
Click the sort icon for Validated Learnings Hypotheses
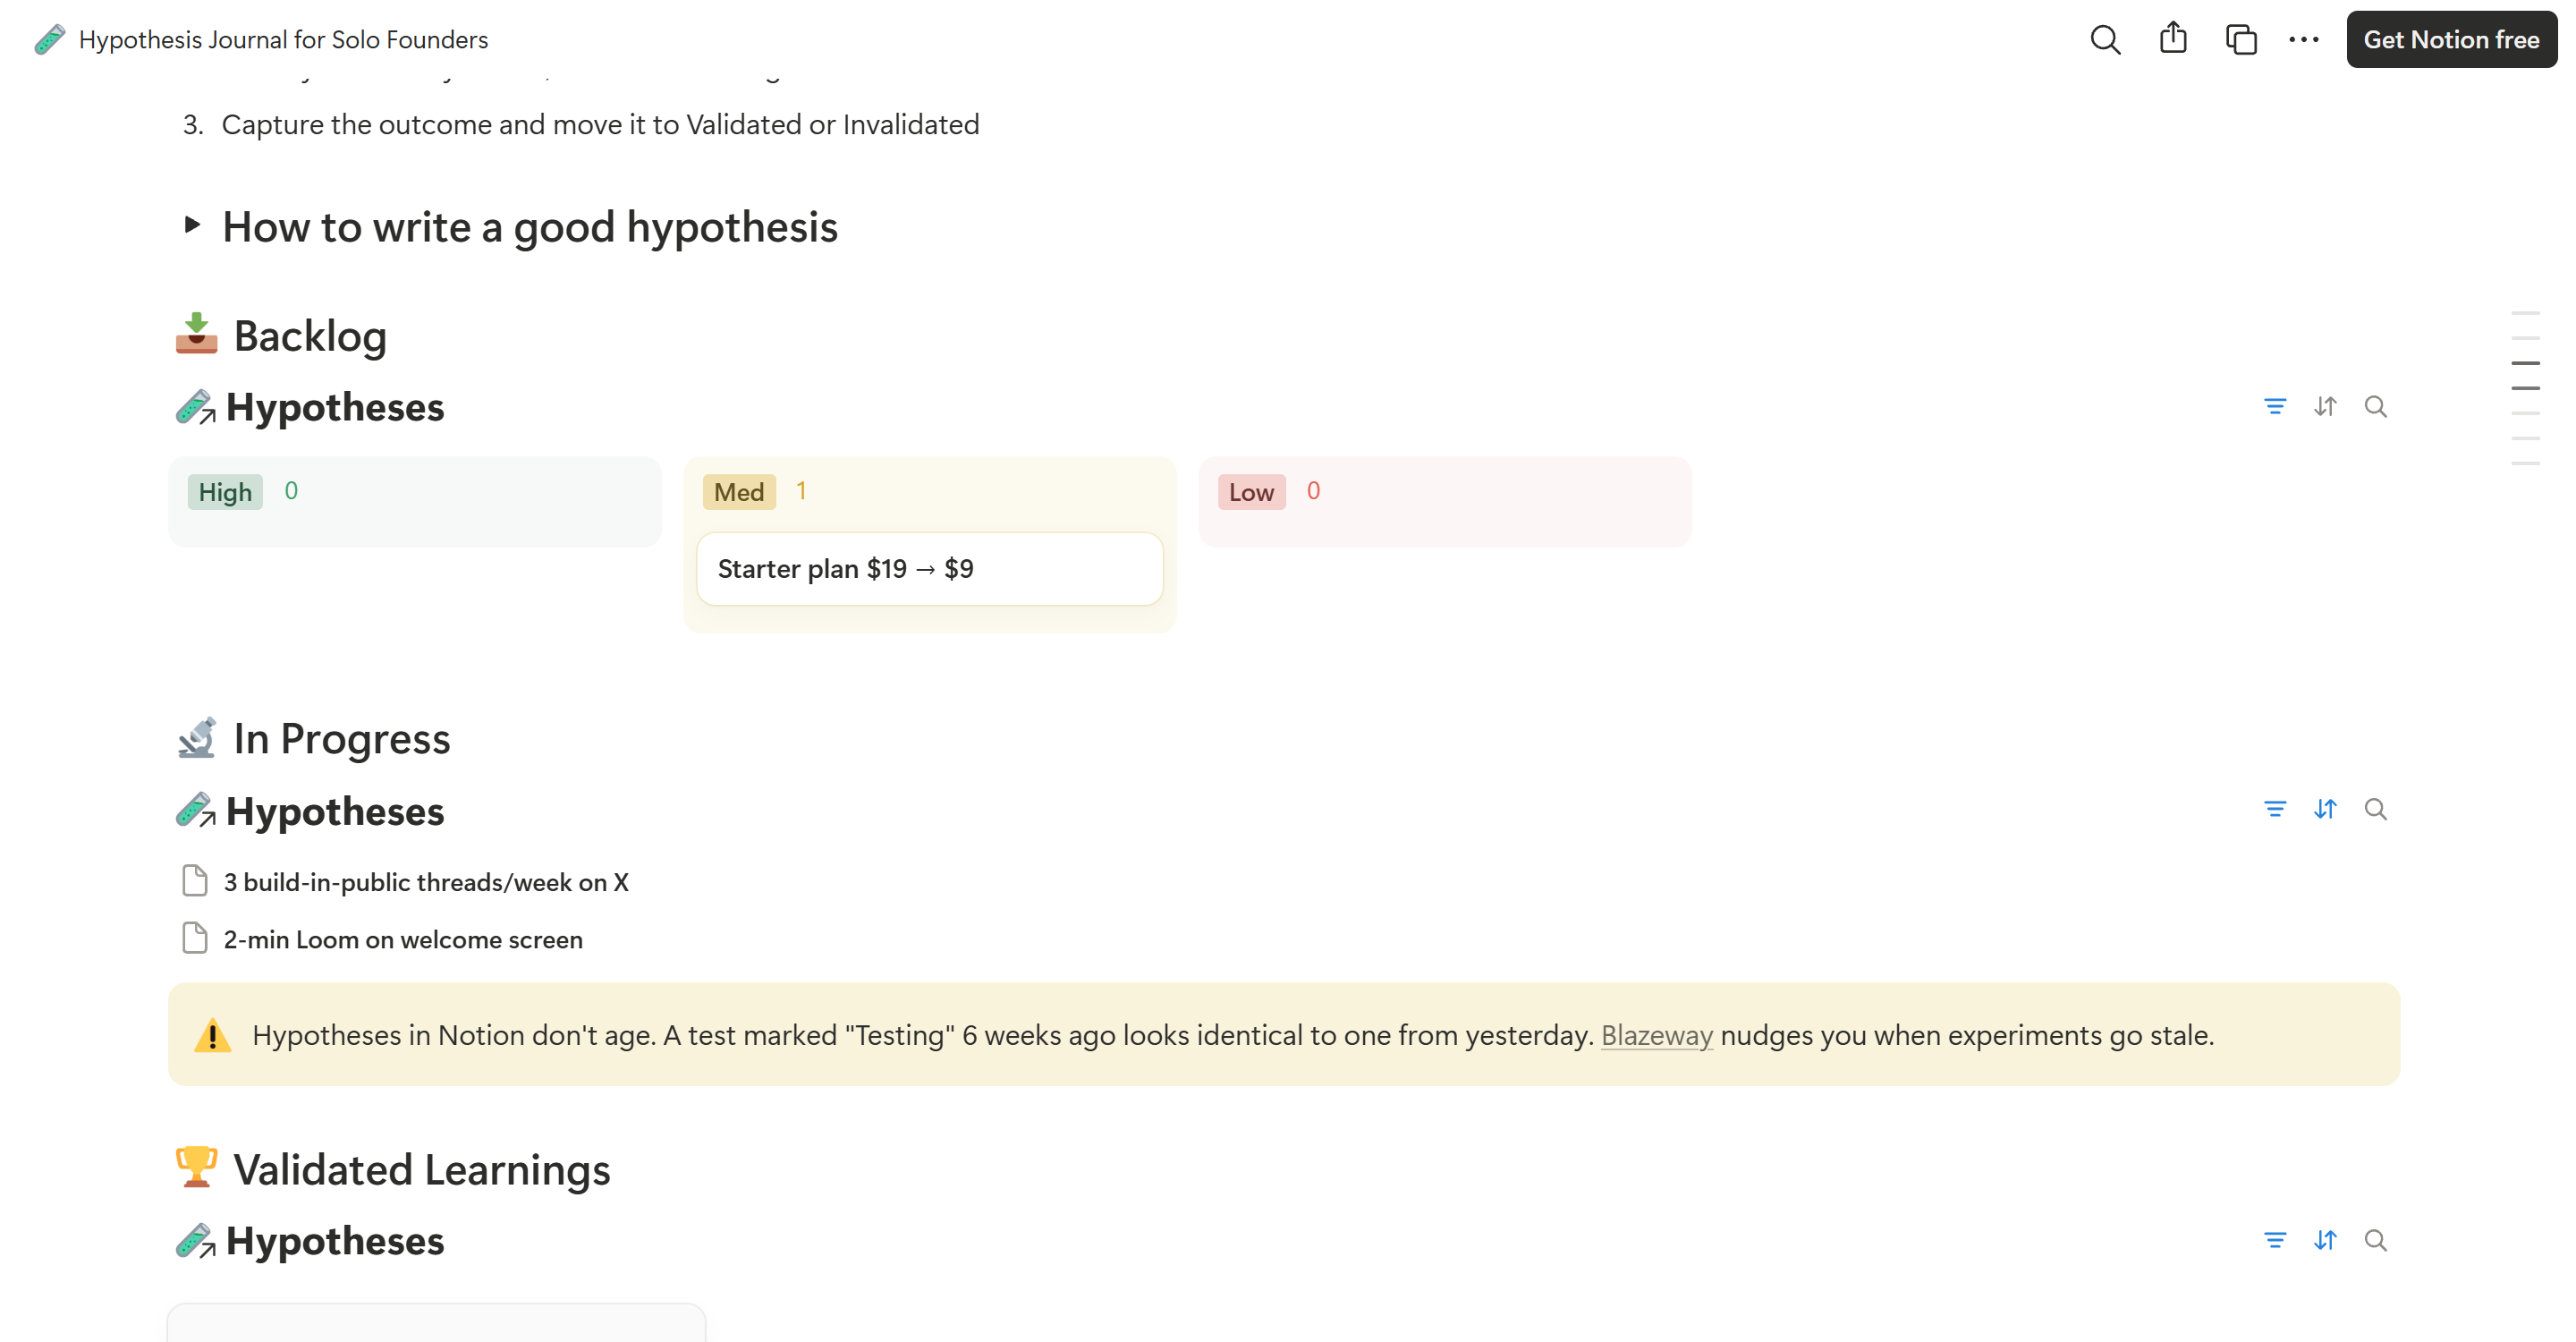2325,1240
